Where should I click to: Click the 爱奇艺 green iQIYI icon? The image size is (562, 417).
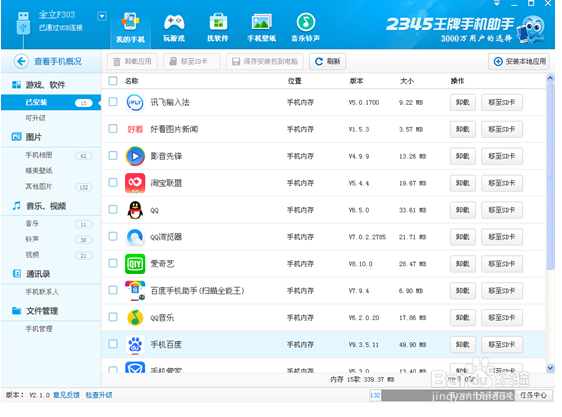[x=135, y=264]
